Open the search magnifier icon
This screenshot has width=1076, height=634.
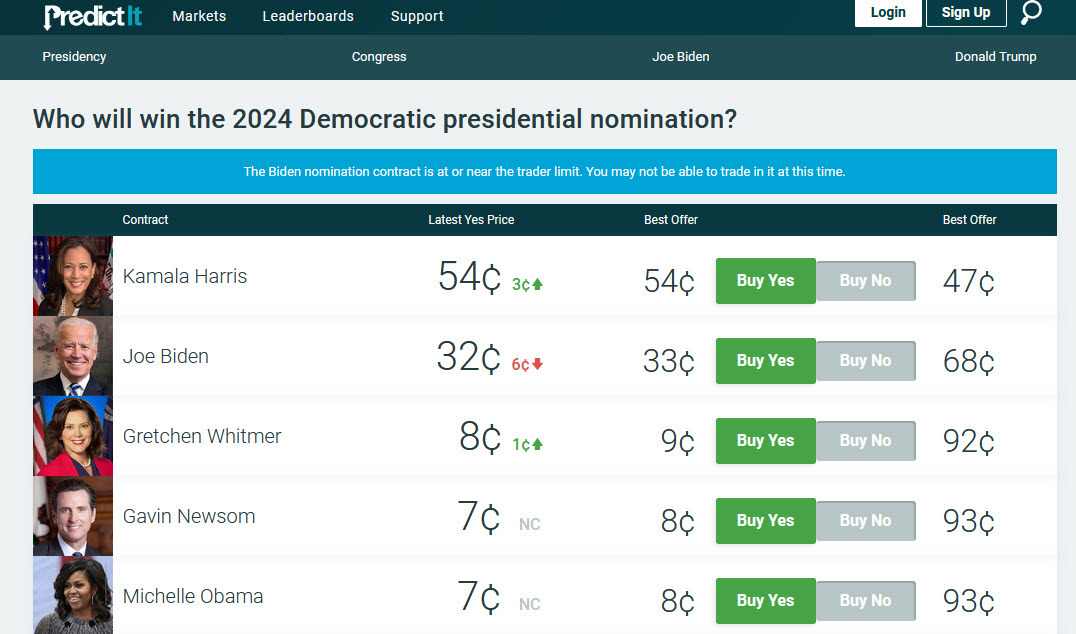pyautogui.click(x=1031, y=13)
